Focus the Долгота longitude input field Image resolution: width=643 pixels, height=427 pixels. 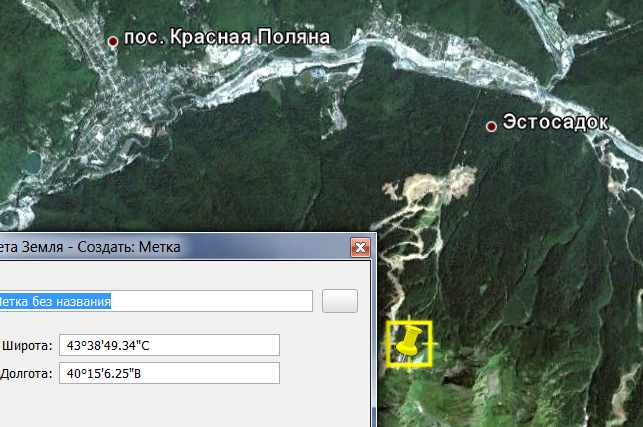(168, 373)
